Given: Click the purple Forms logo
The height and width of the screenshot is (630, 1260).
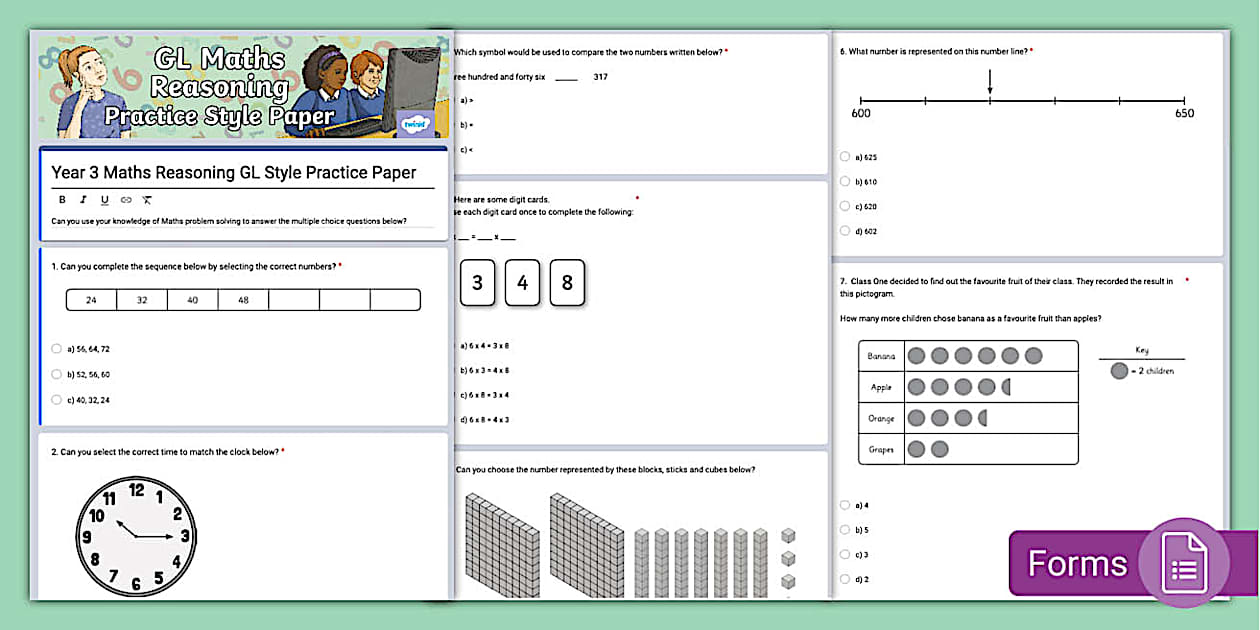Looking at the screenshot, I should pyautogui.click(x=1077, y=562).
